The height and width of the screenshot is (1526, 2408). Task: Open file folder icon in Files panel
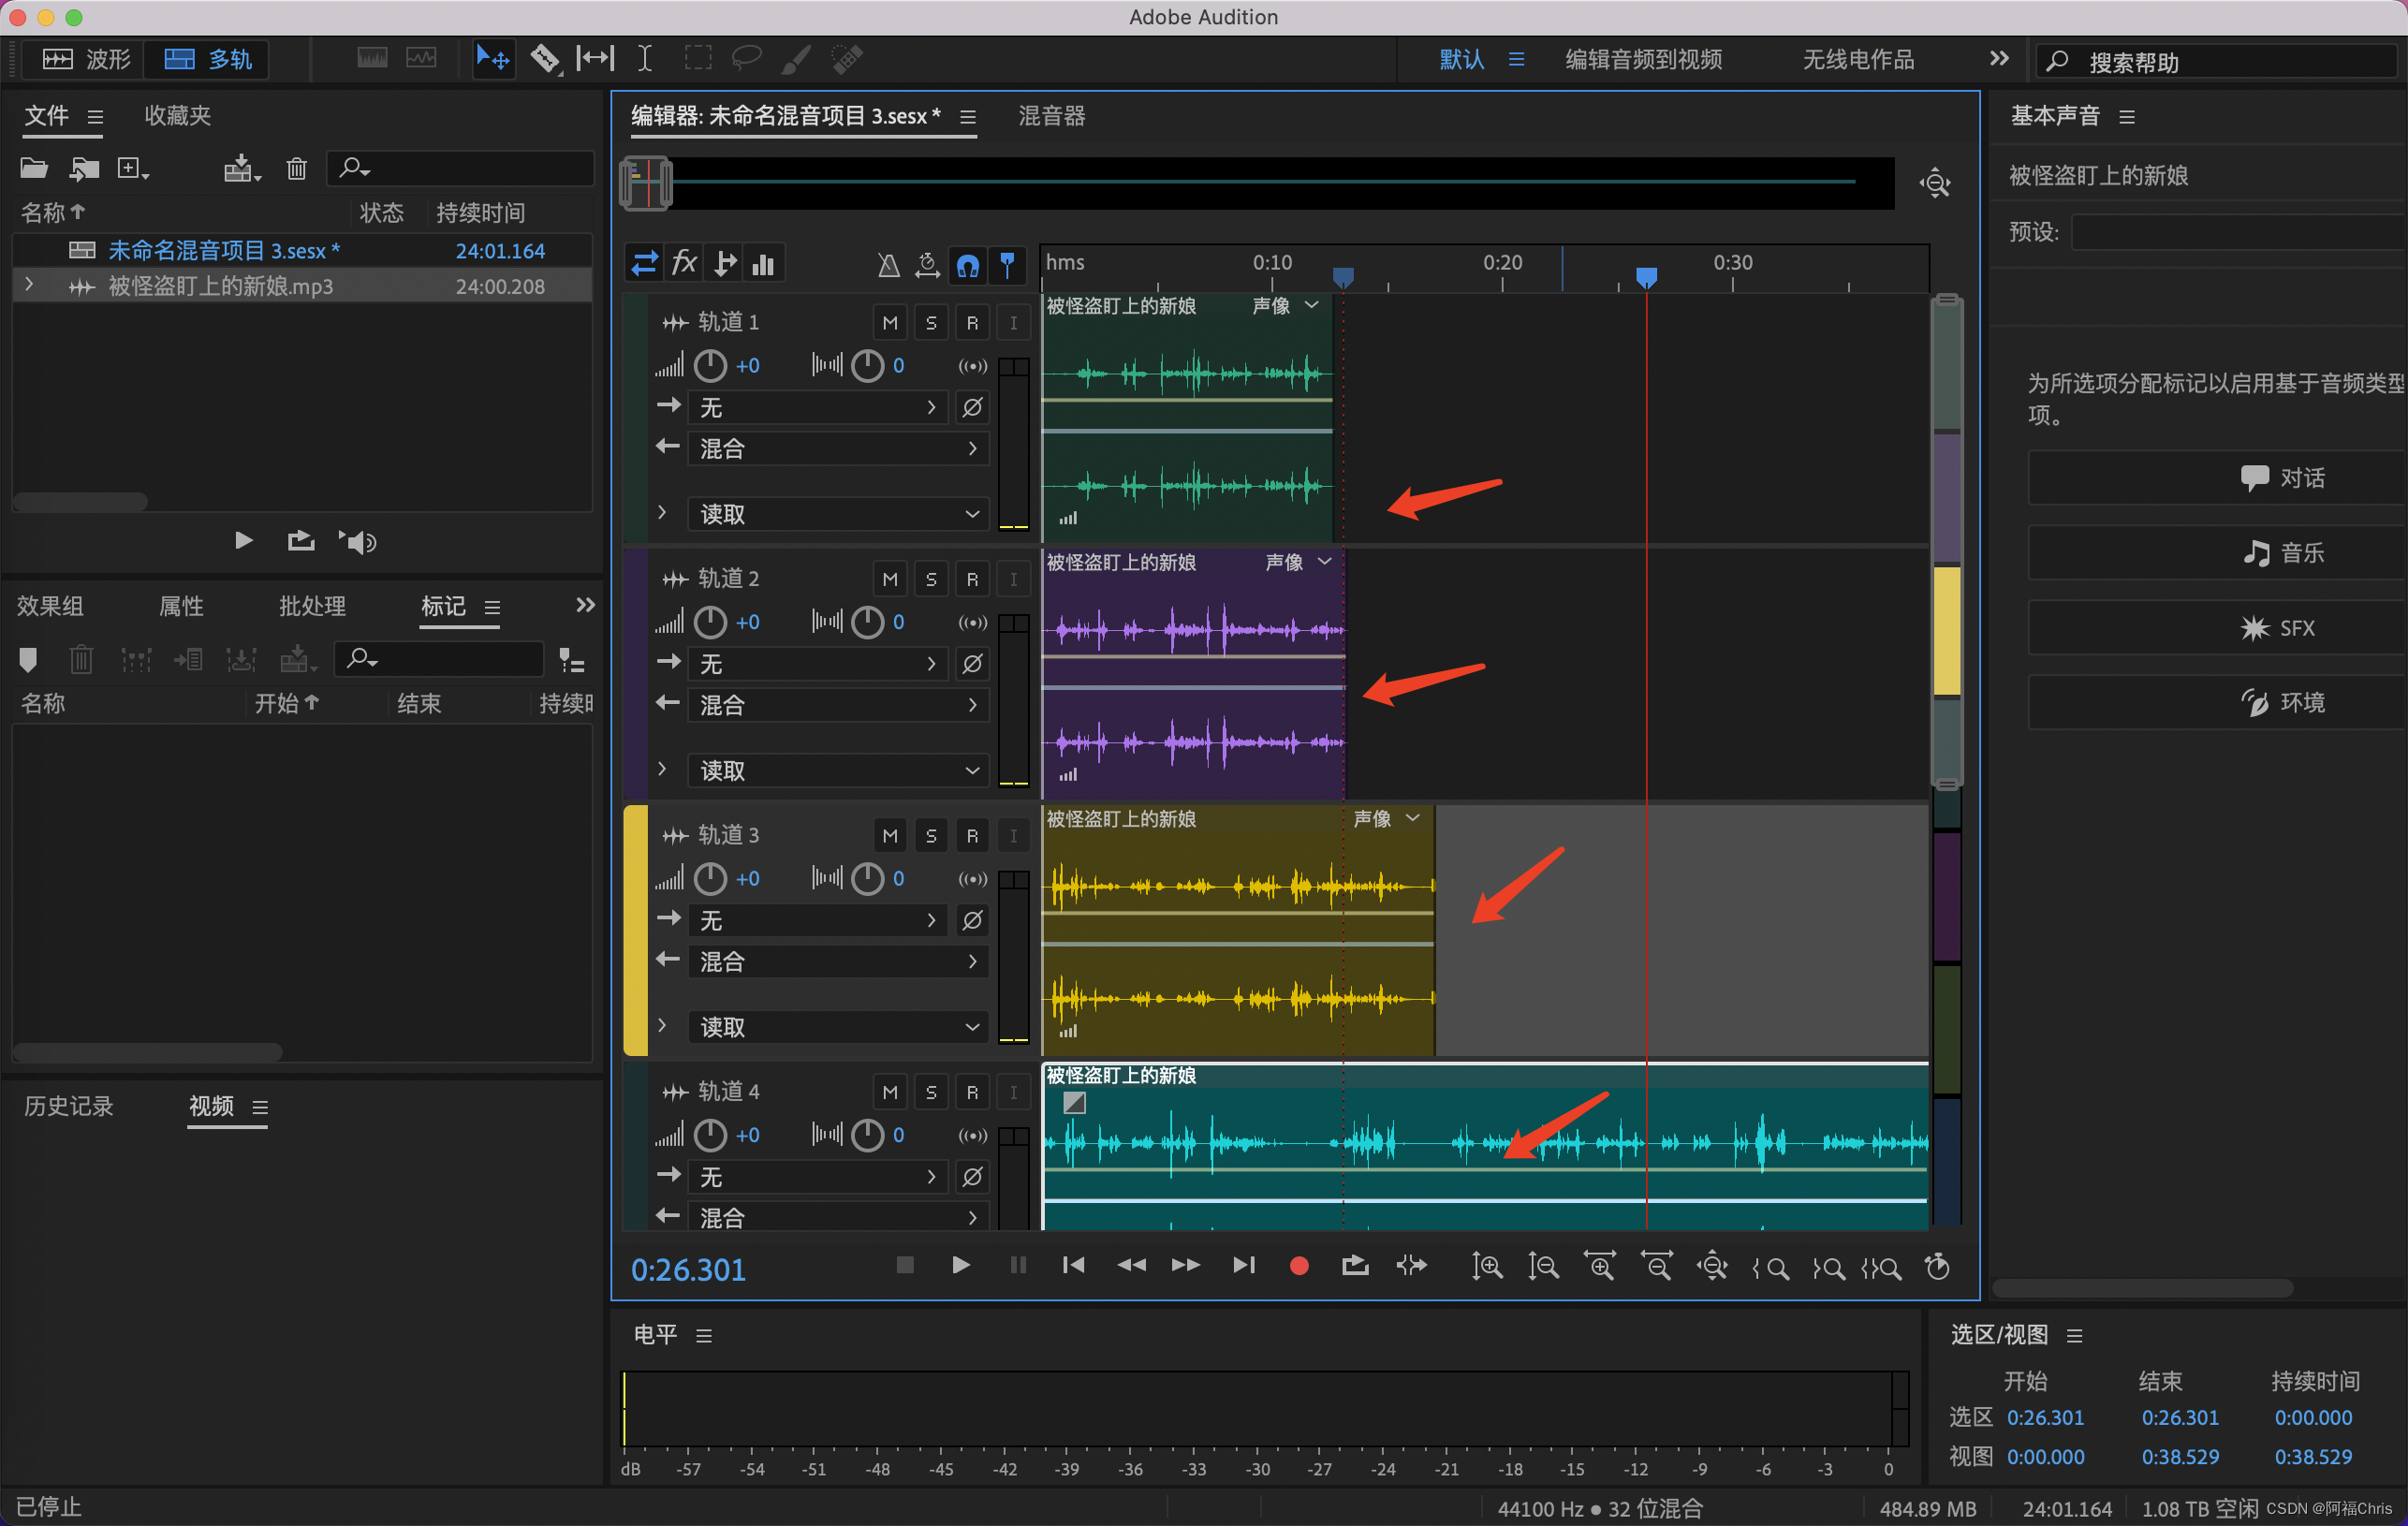tap(34, 168)
